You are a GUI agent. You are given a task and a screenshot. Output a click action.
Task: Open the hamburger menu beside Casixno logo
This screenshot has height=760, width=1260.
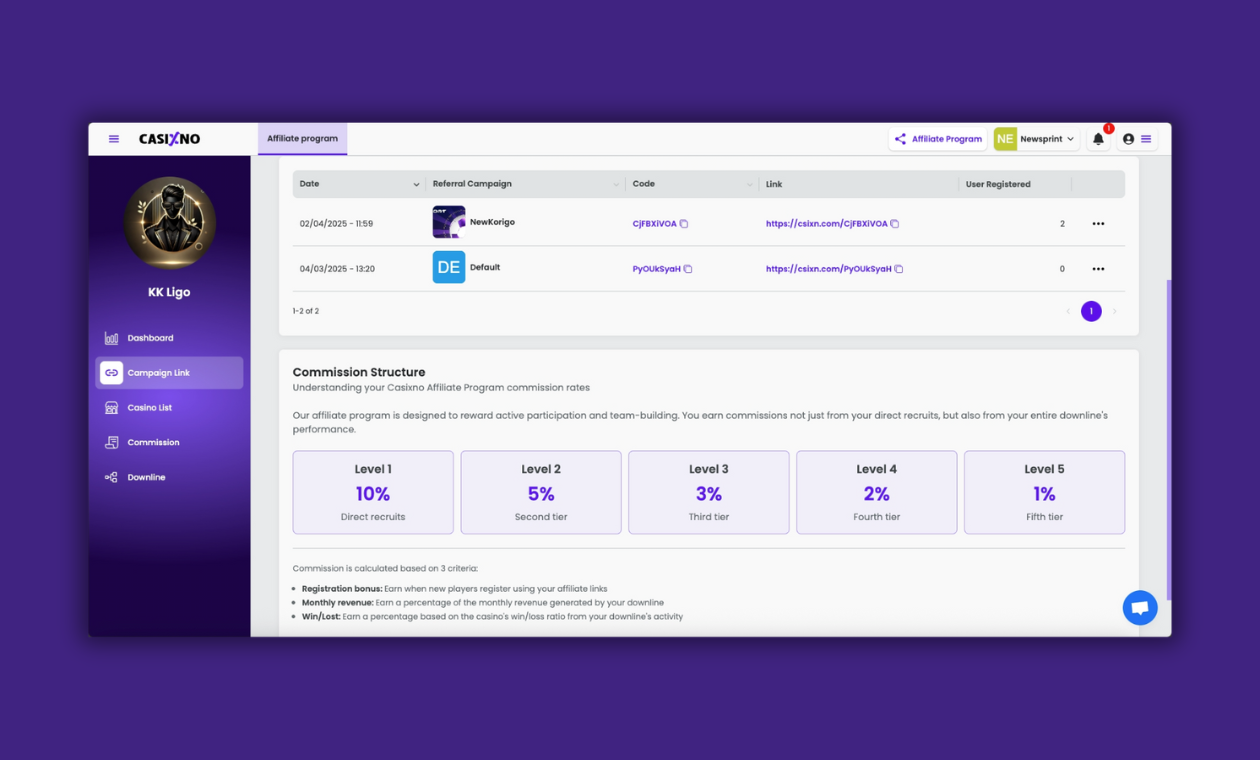pyautogui.click(x=114, y=139)
